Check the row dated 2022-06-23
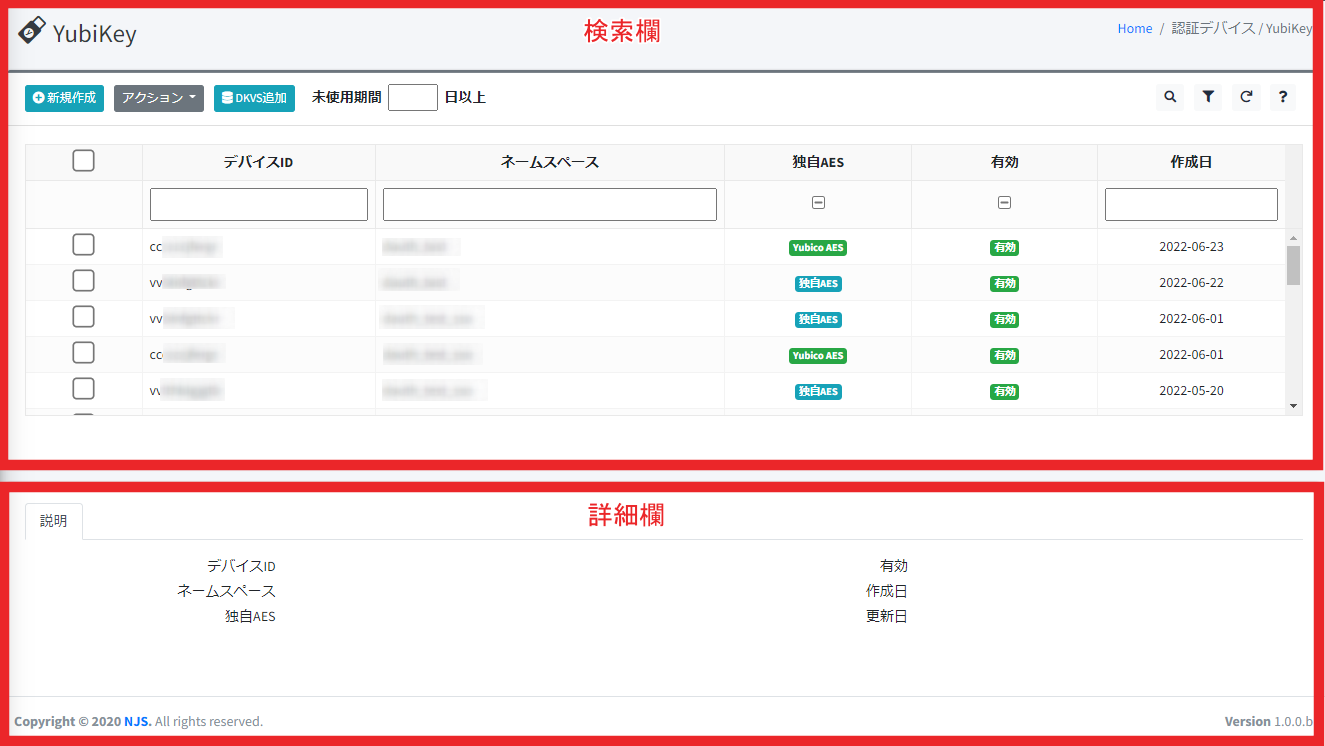 (x=84, y=245)
